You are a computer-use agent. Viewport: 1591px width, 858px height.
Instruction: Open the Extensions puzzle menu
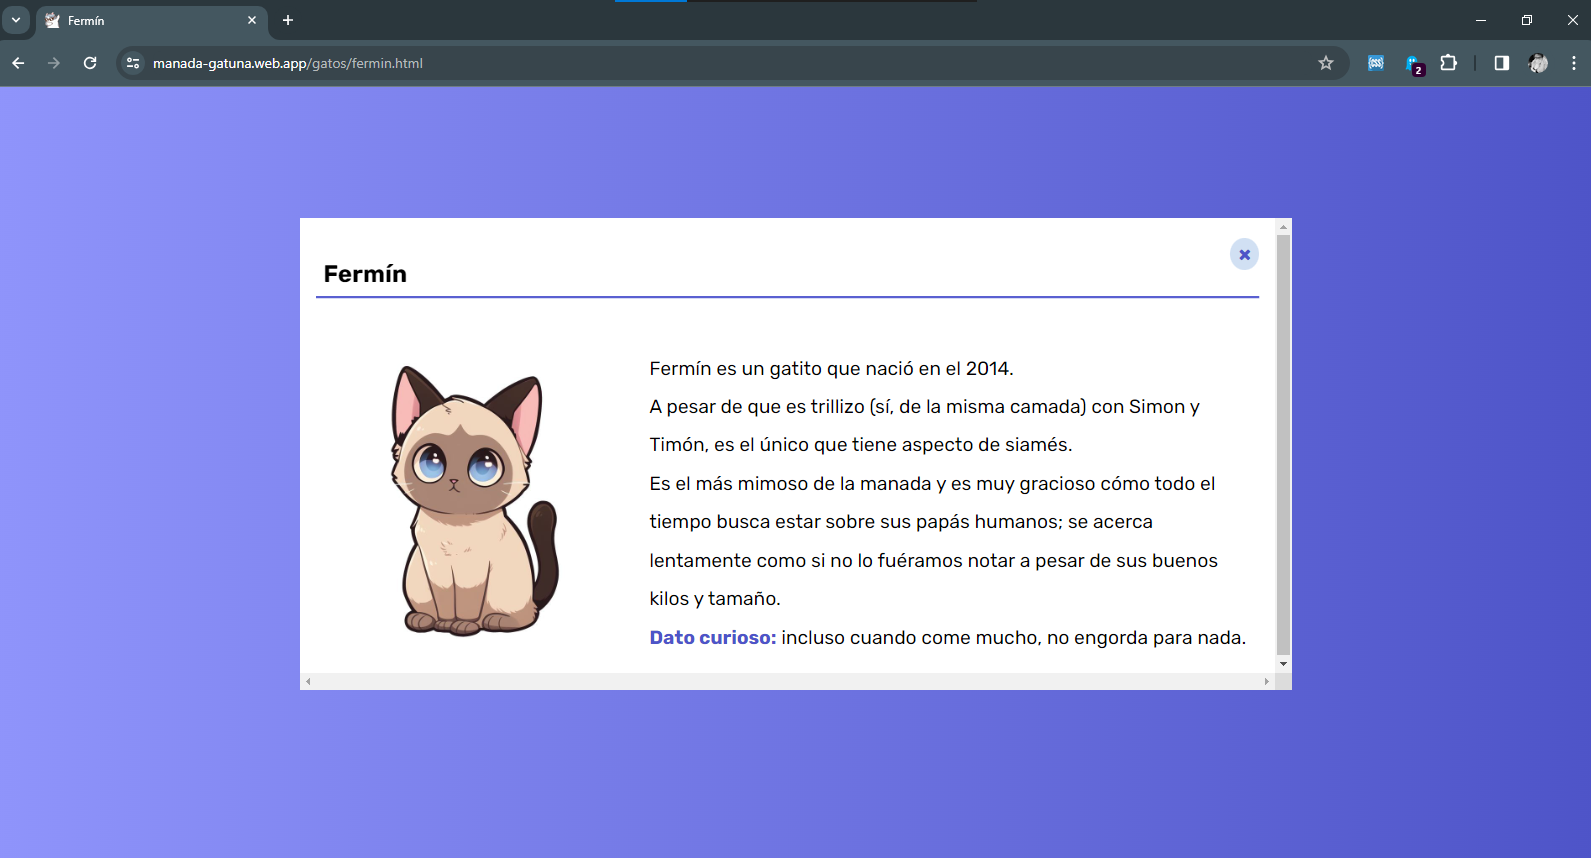(x=1448, y=63)
